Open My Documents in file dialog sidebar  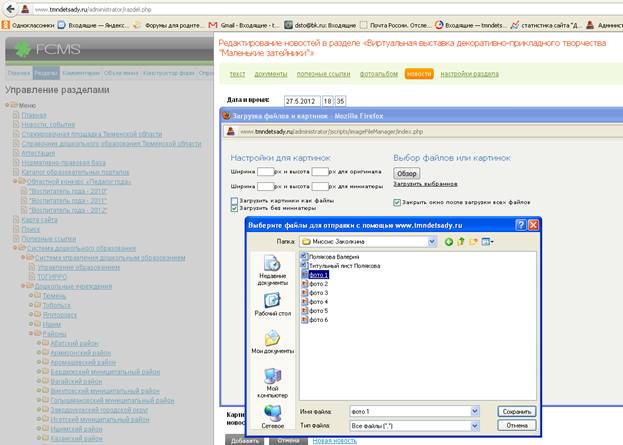click(x=273, y=342)
